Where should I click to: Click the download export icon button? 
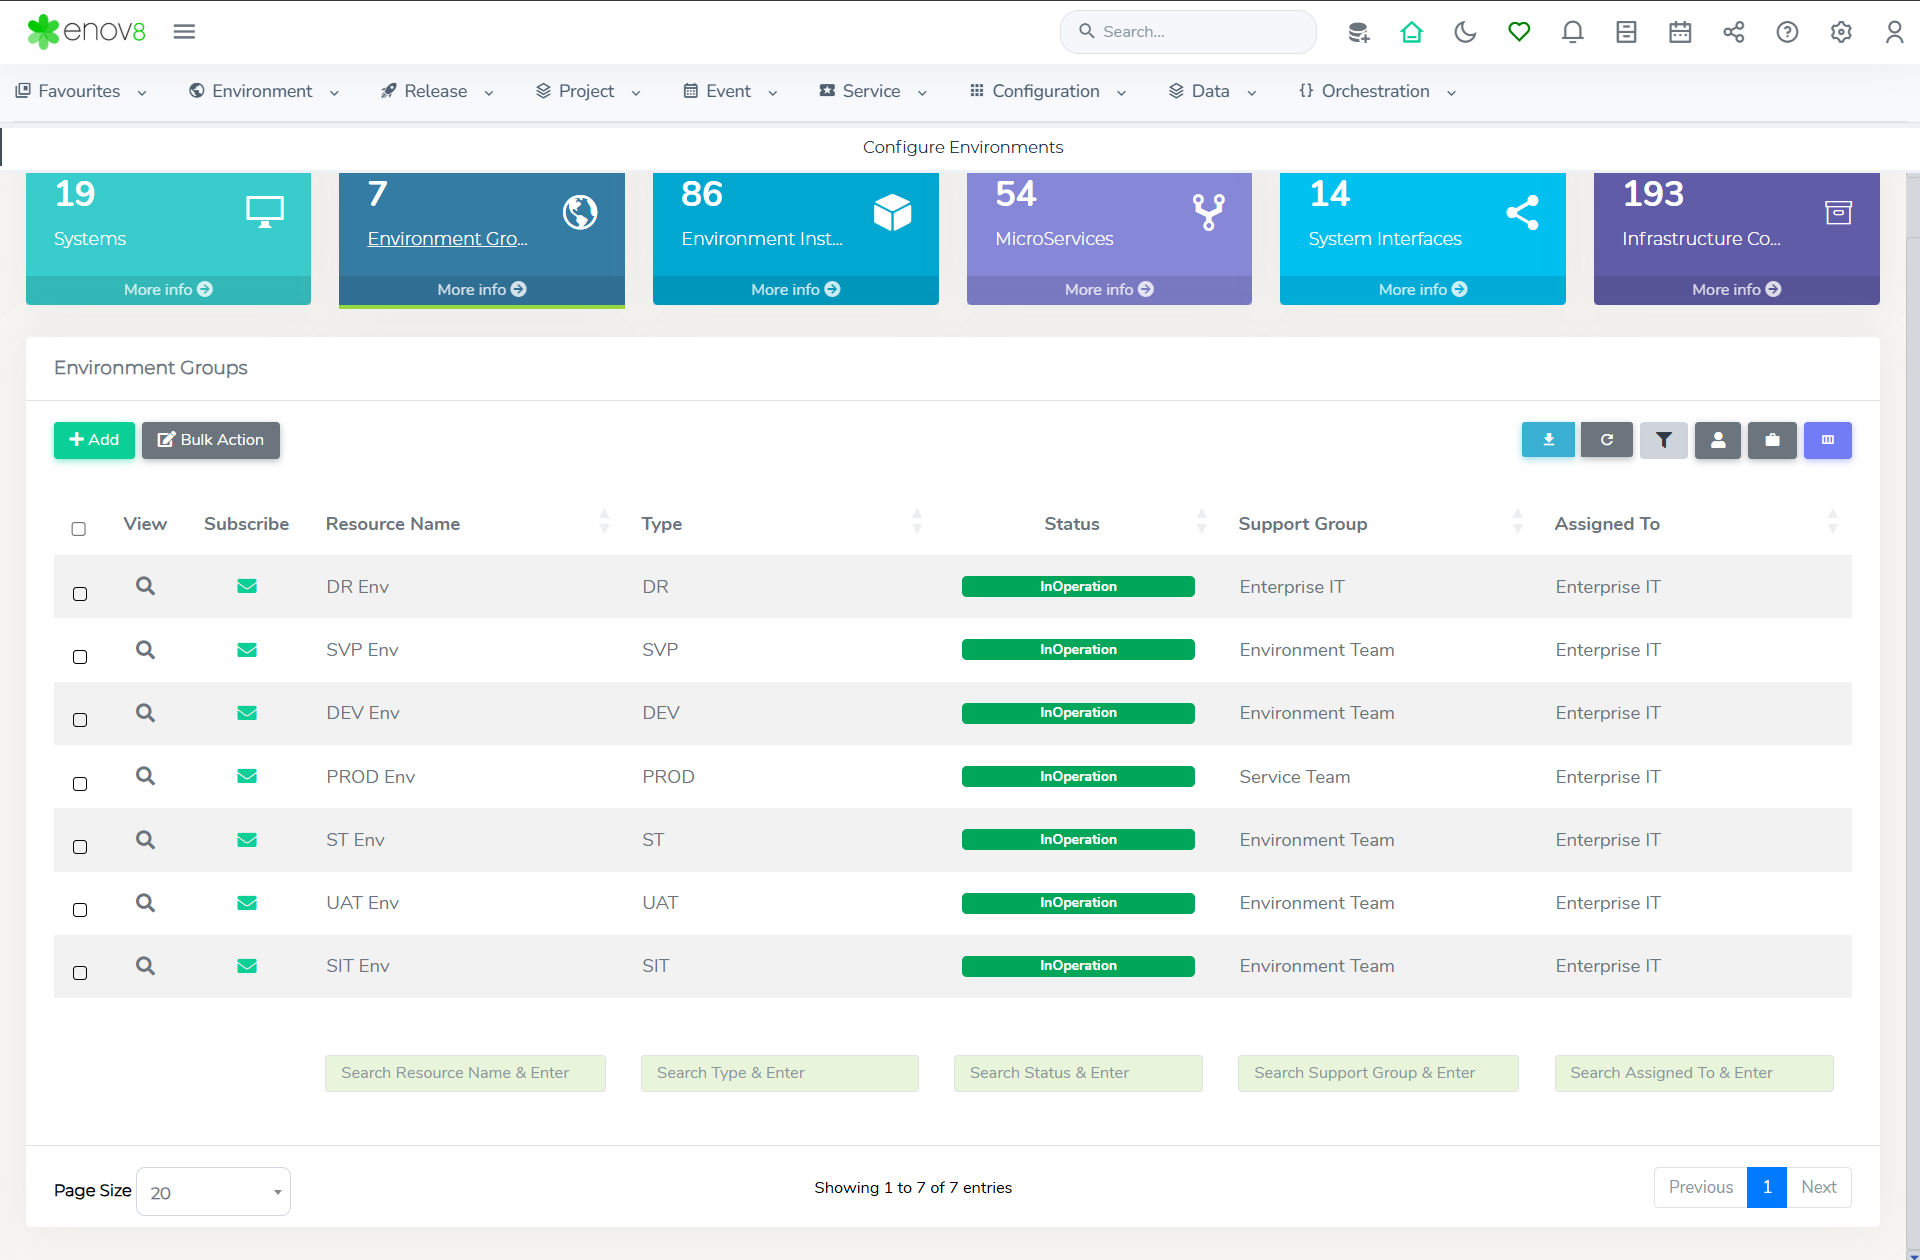(1548, 440)
